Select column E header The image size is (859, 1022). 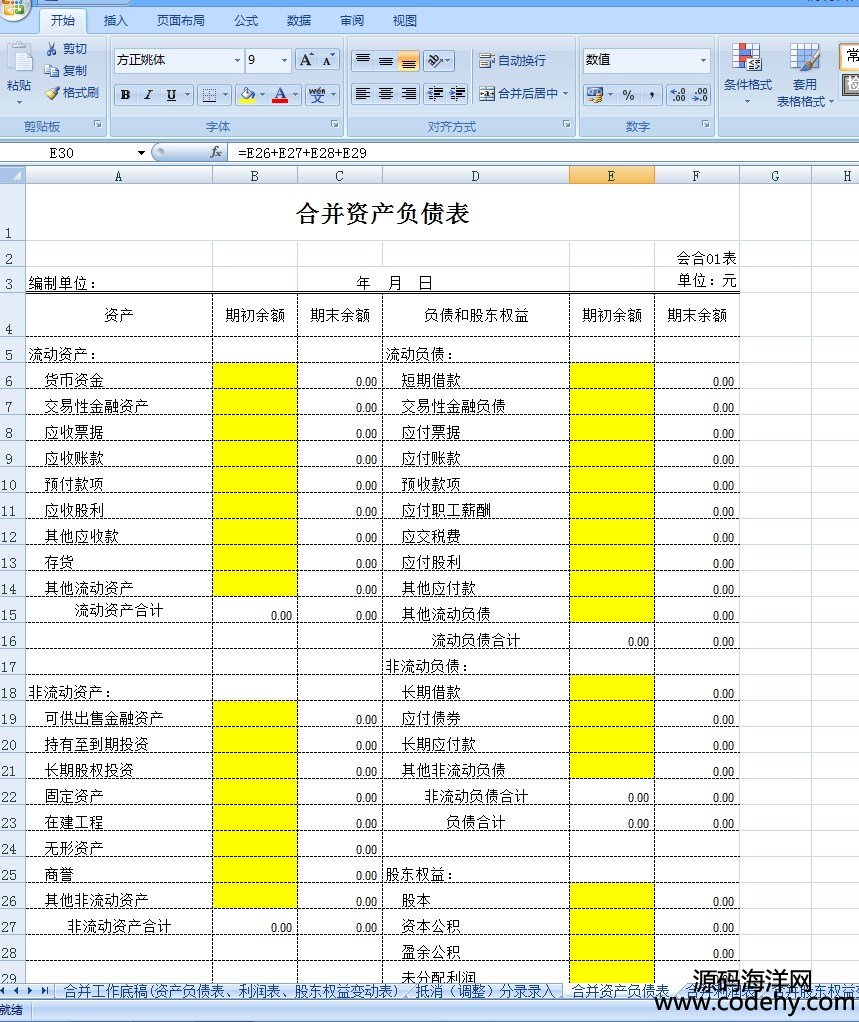click(611, 175)
